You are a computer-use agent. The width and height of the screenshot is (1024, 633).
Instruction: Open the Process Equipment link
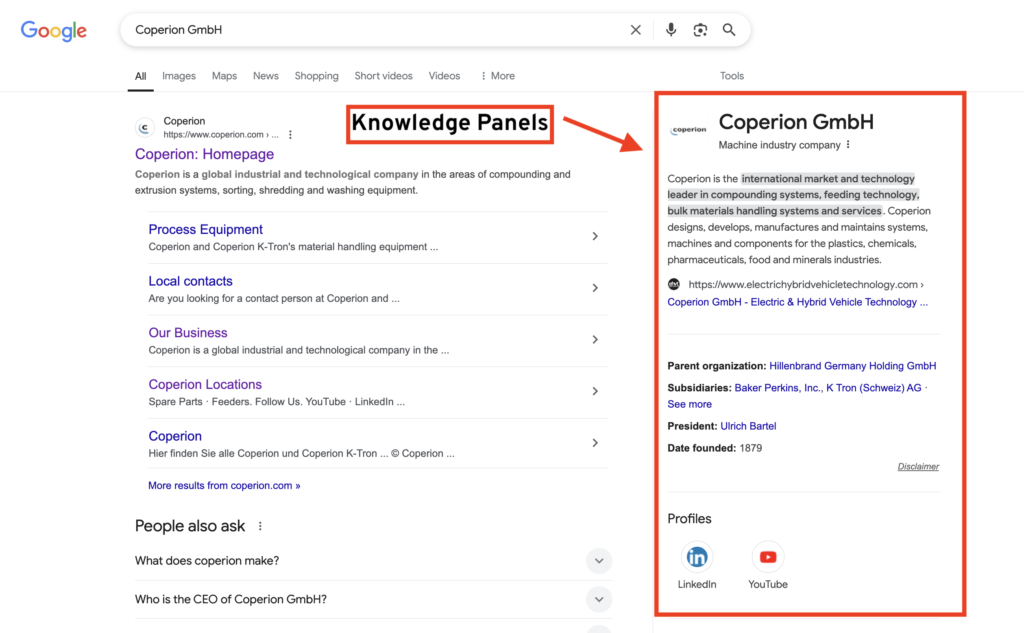point(206,229)
